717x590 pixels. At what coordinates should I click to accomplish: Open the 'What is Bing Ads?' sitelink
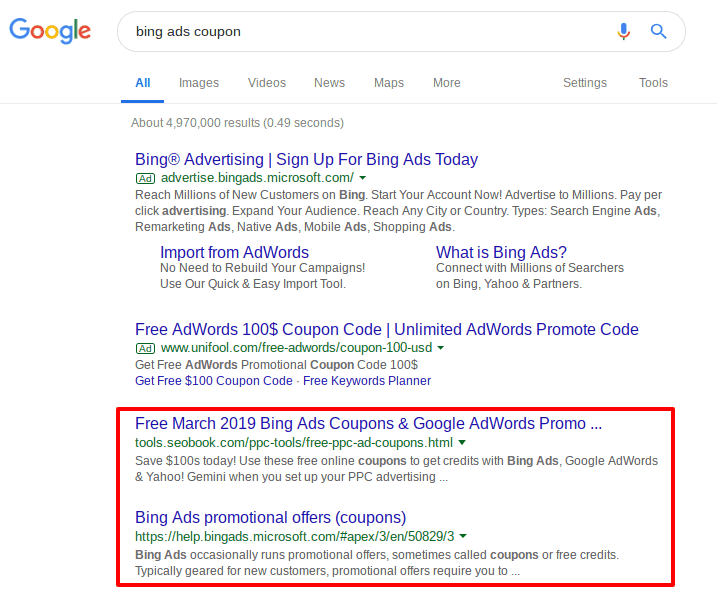501,252
